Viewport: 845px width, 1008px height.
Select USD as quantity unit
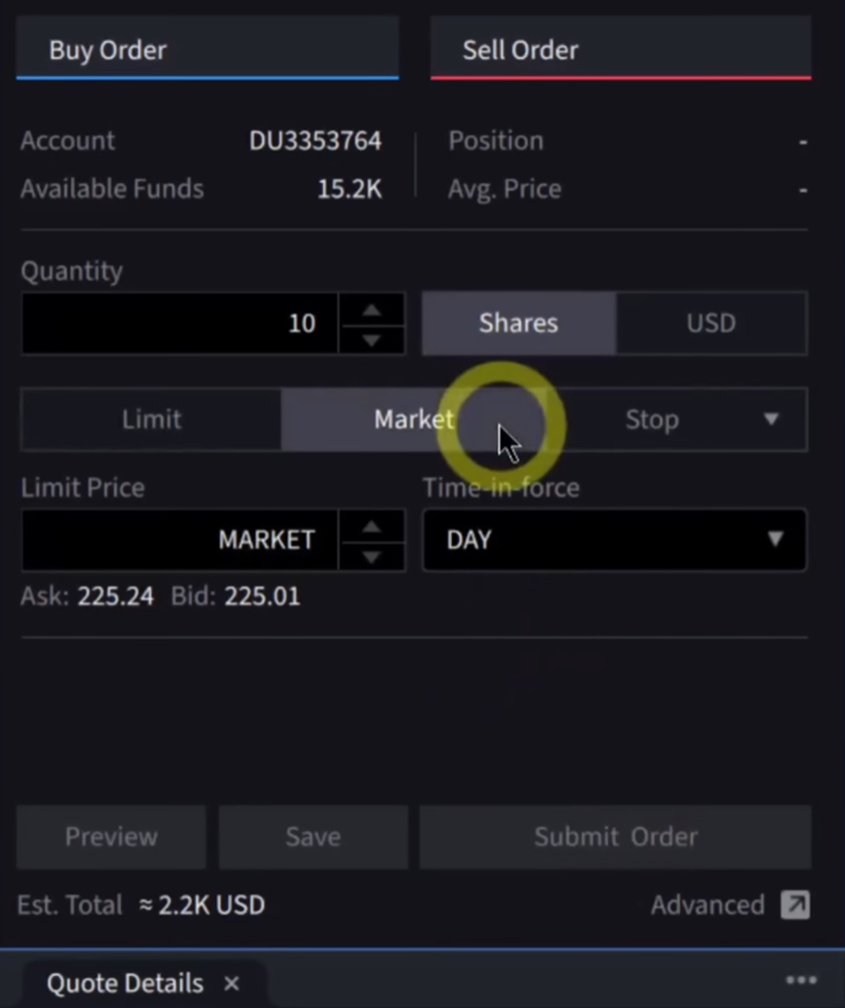click(711, 323)
